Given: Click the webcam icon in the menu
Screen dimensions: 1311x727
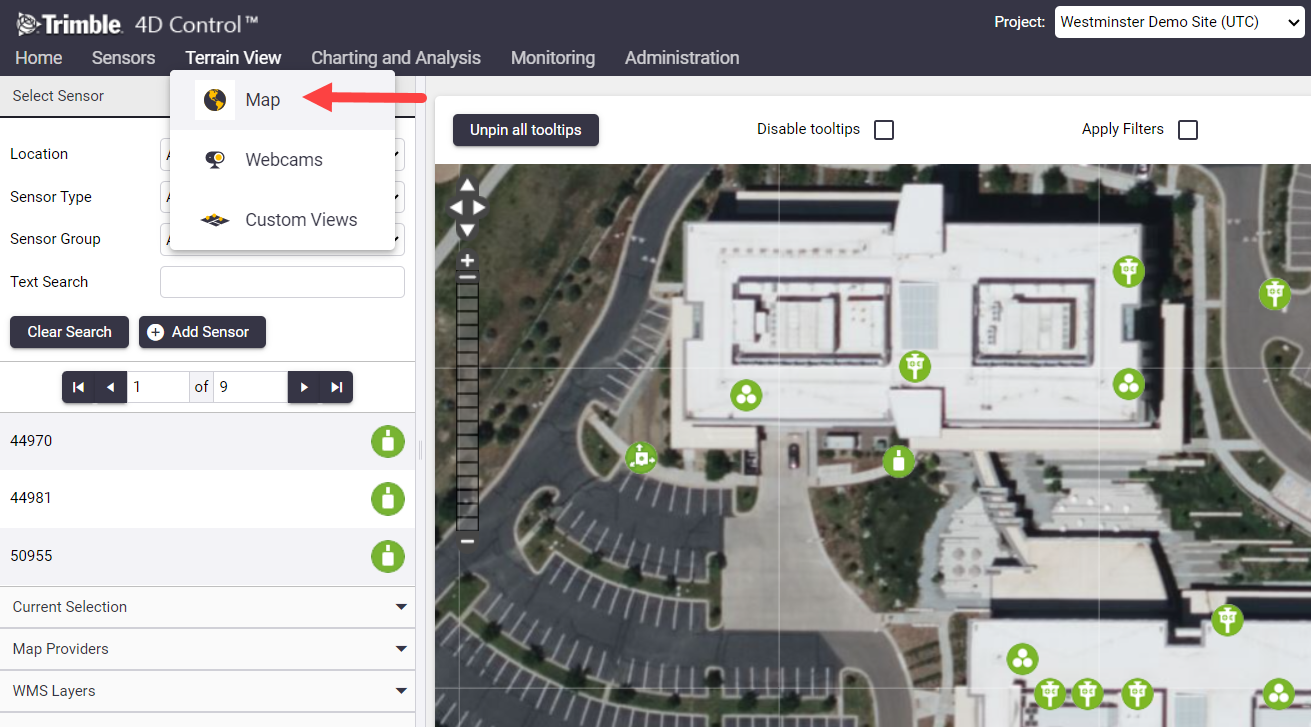Looking at the screenshot, I should pyautogui.click(x=214, y=160).
